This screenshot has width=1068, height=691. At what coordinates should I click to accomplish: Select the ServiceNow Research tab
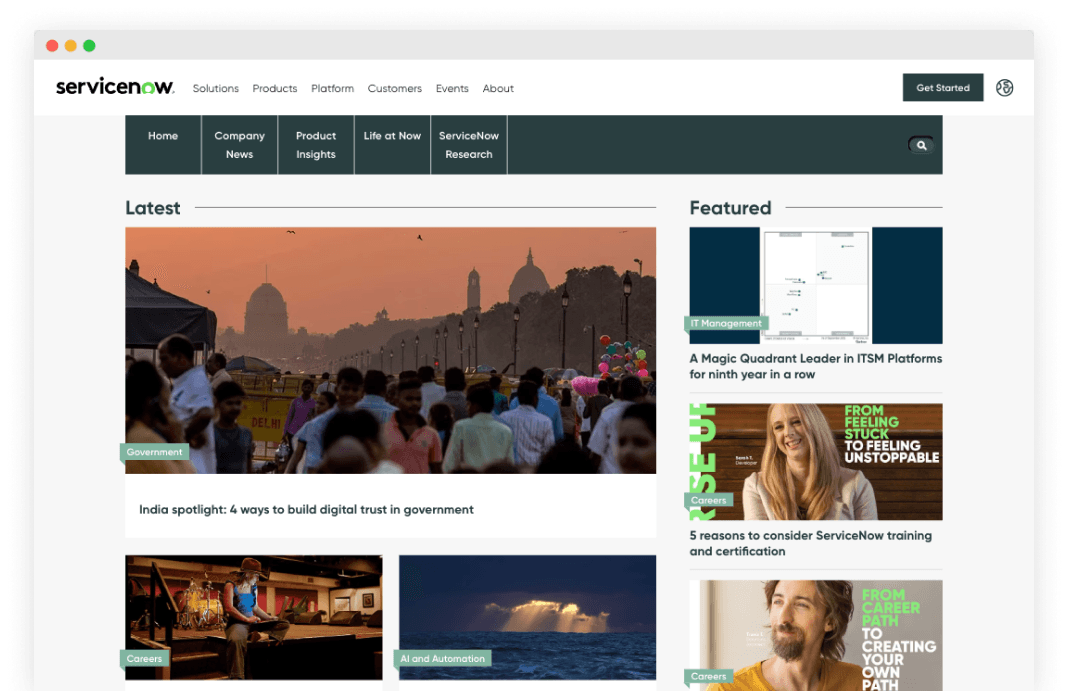coord(469,144)
